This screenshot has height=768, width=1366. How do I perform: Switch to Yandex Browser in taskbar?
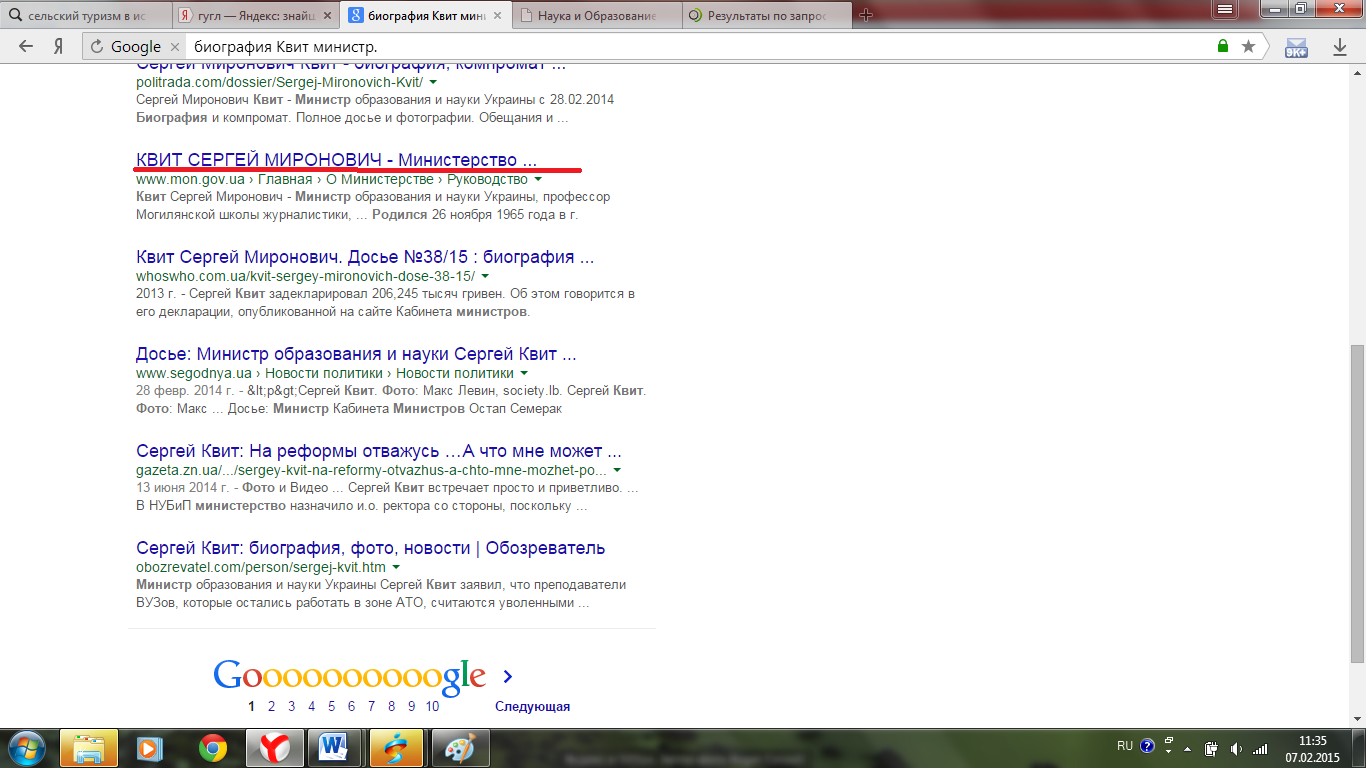[274, 748]
